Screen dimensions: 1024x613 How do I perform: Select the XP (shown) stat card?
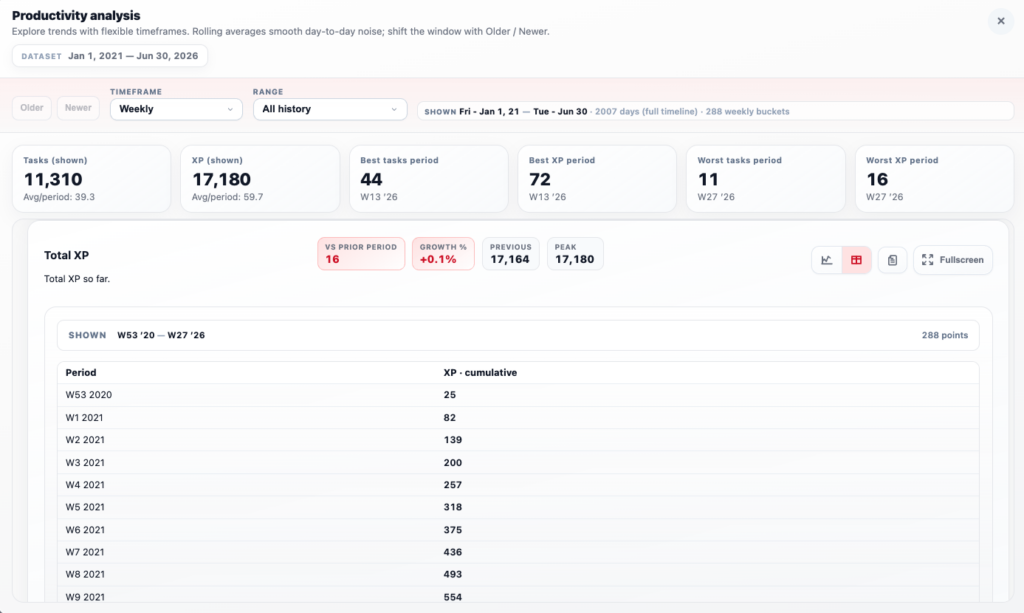pos(260,179)
